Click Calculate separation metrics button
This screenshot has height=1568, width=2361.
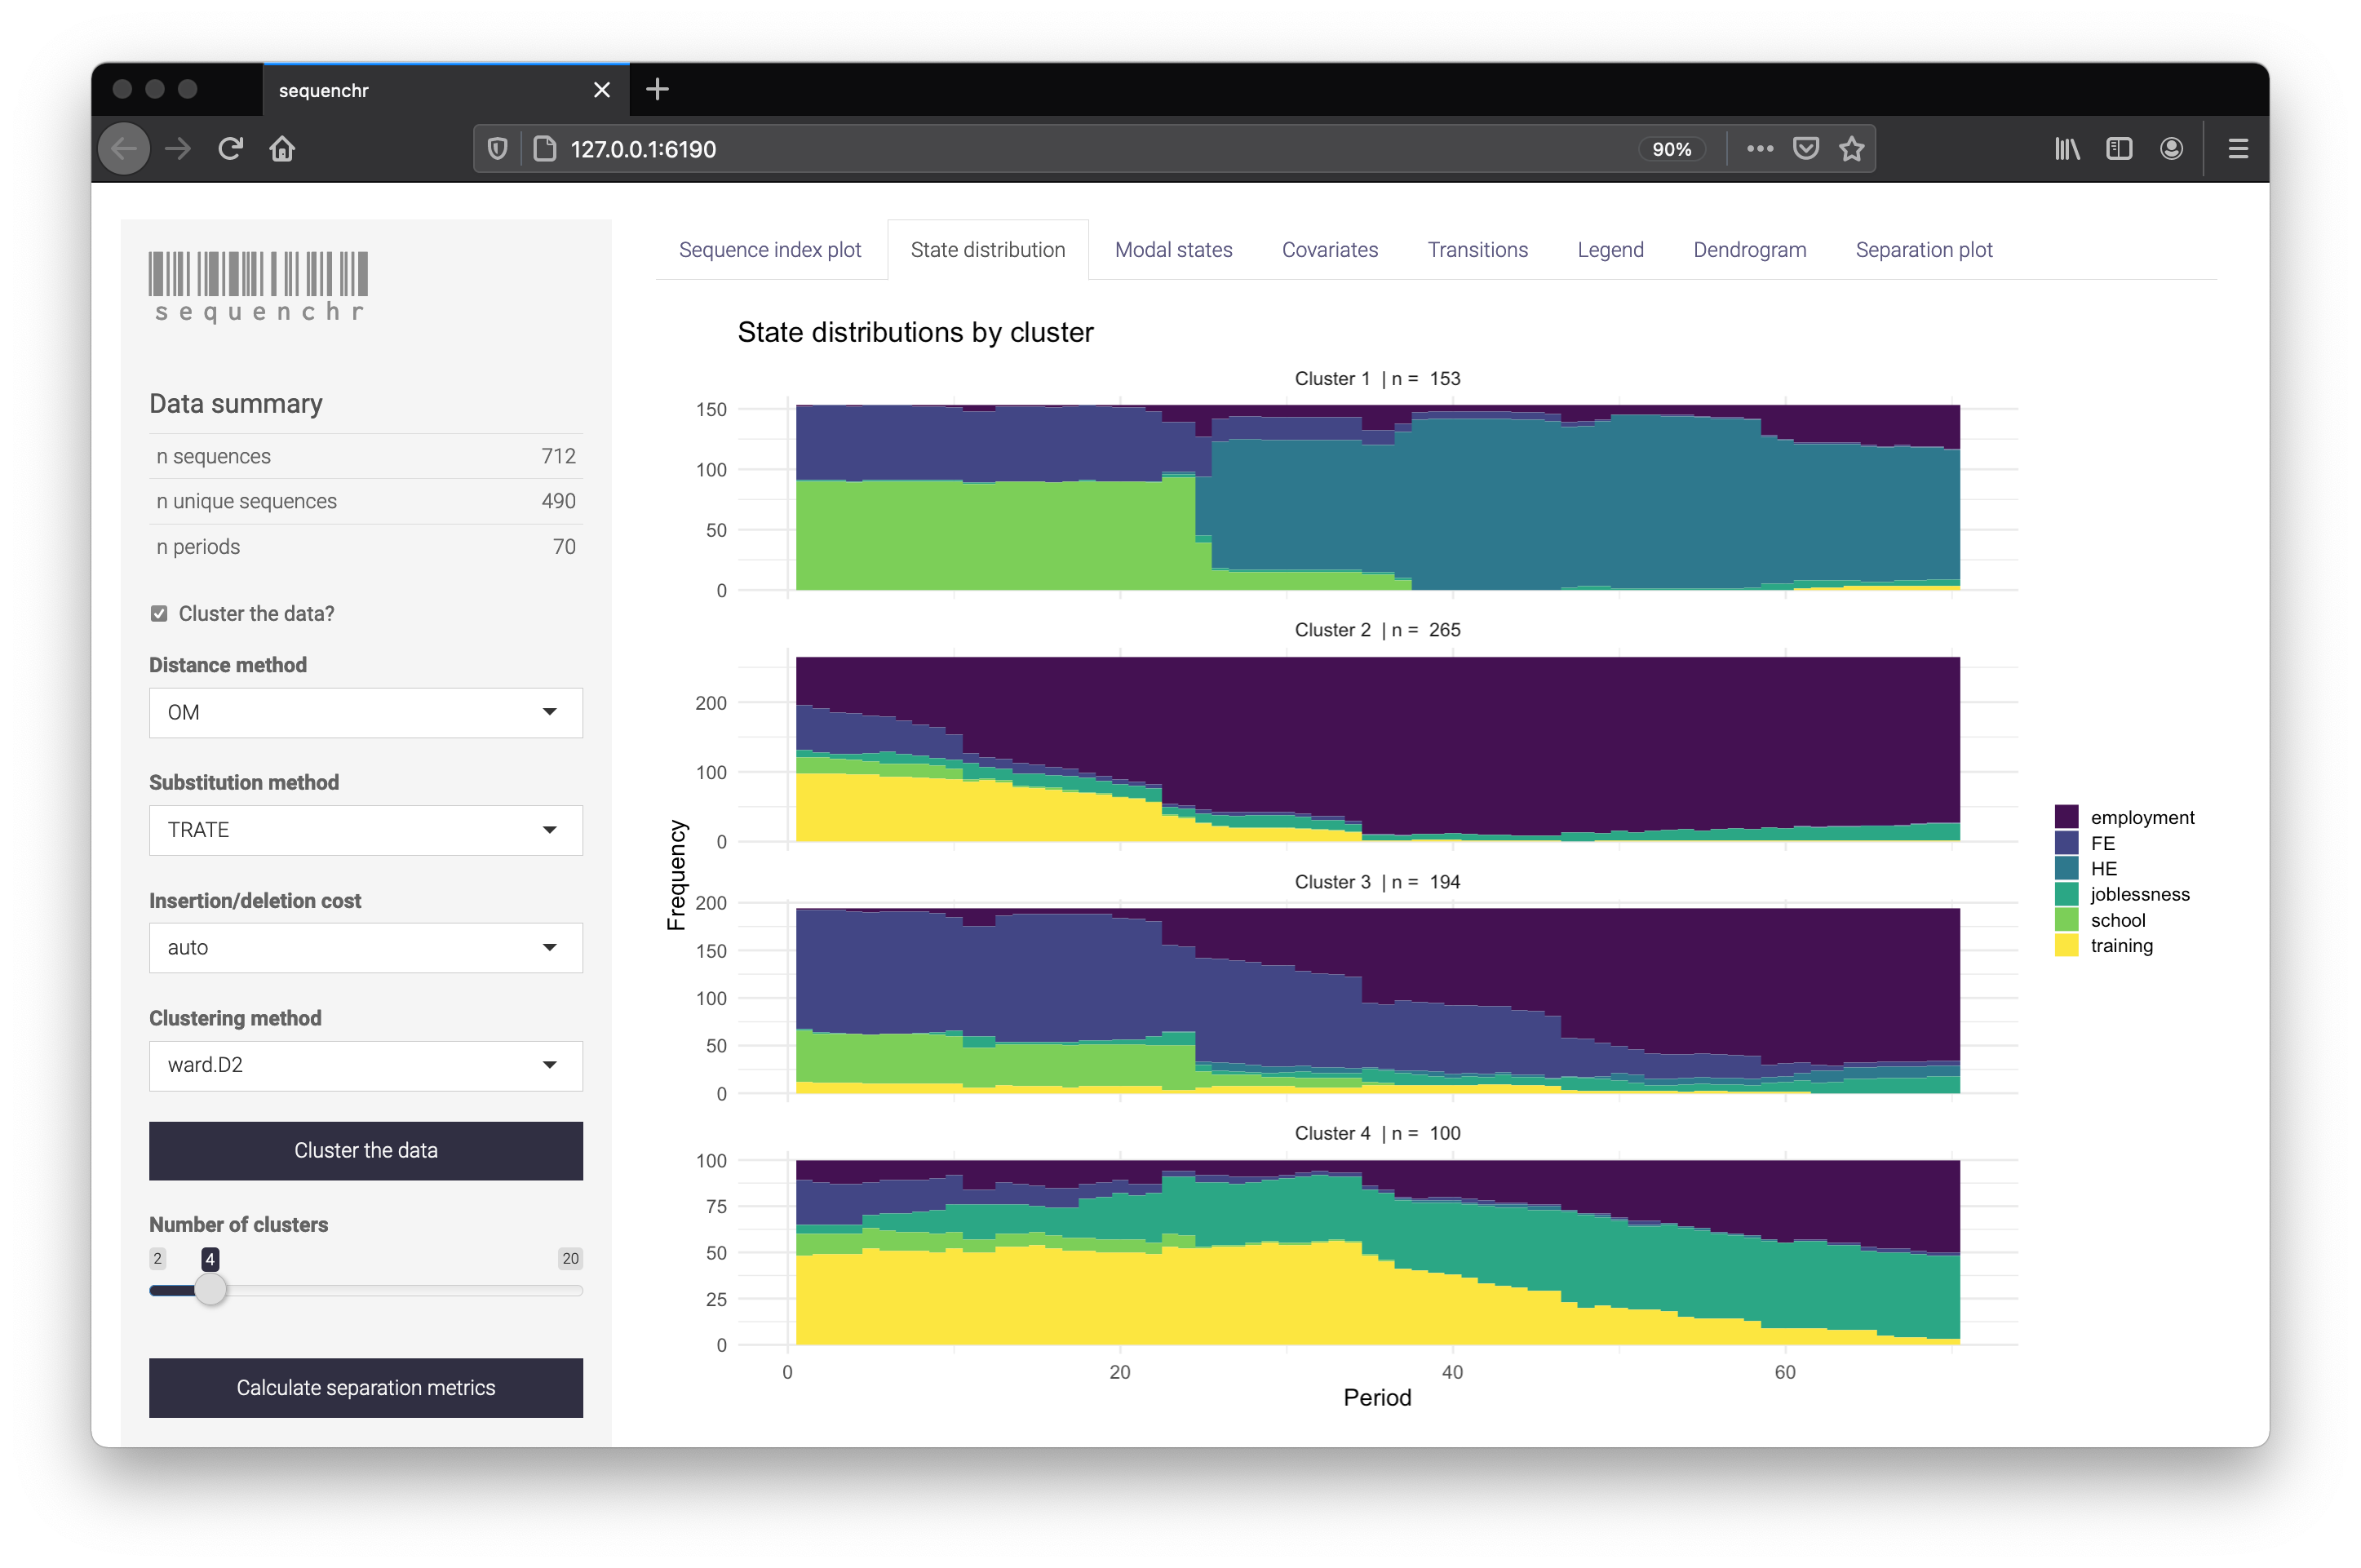pos(366,1387)
